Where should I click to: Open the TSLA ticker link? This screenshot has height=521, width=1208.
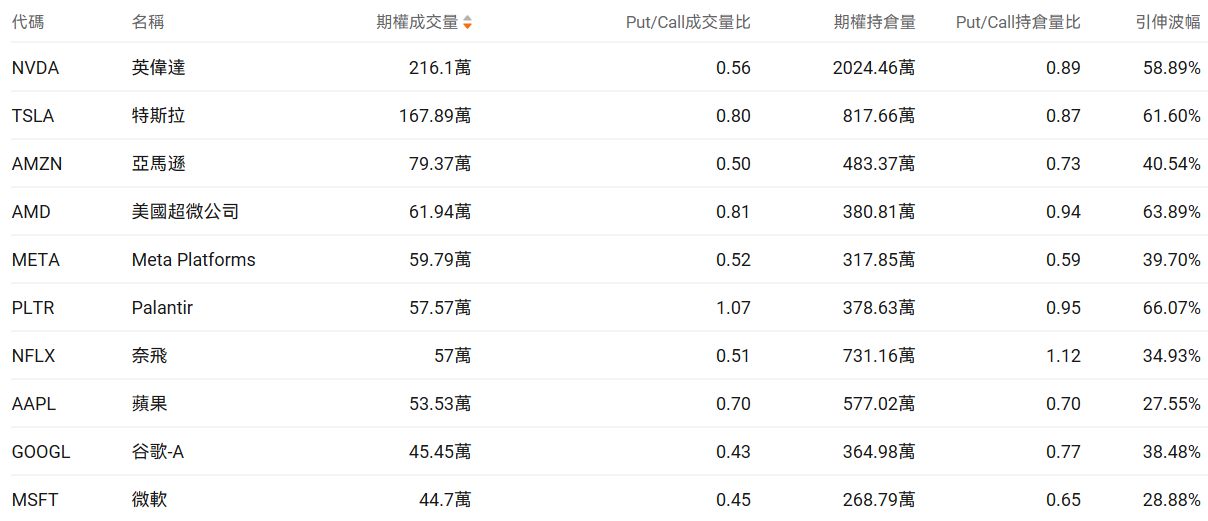[x=33, y=116]
